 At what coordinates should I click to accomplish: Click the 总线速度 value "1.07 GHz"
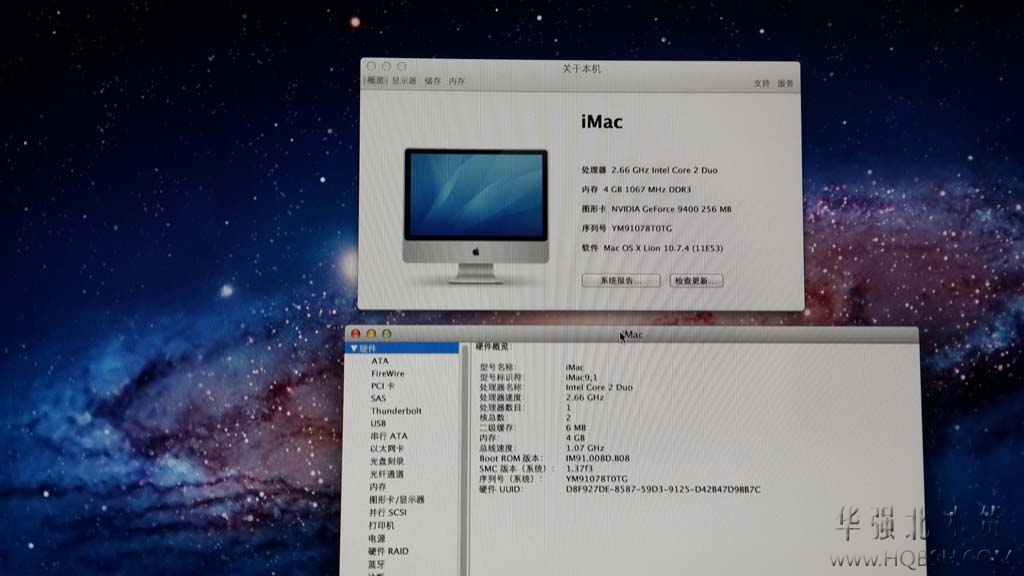(x=584, y=448)
